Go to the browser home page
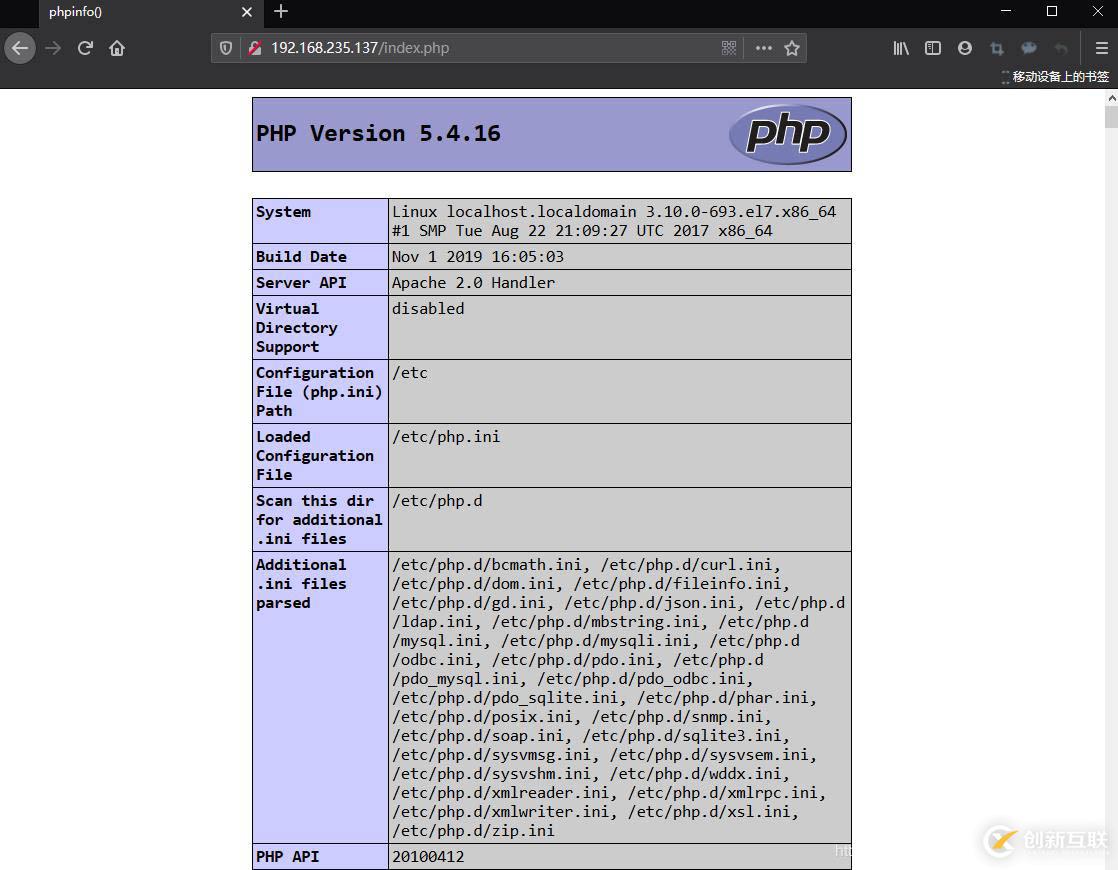Screen dimensions: 1118x870 coord(117,48)
